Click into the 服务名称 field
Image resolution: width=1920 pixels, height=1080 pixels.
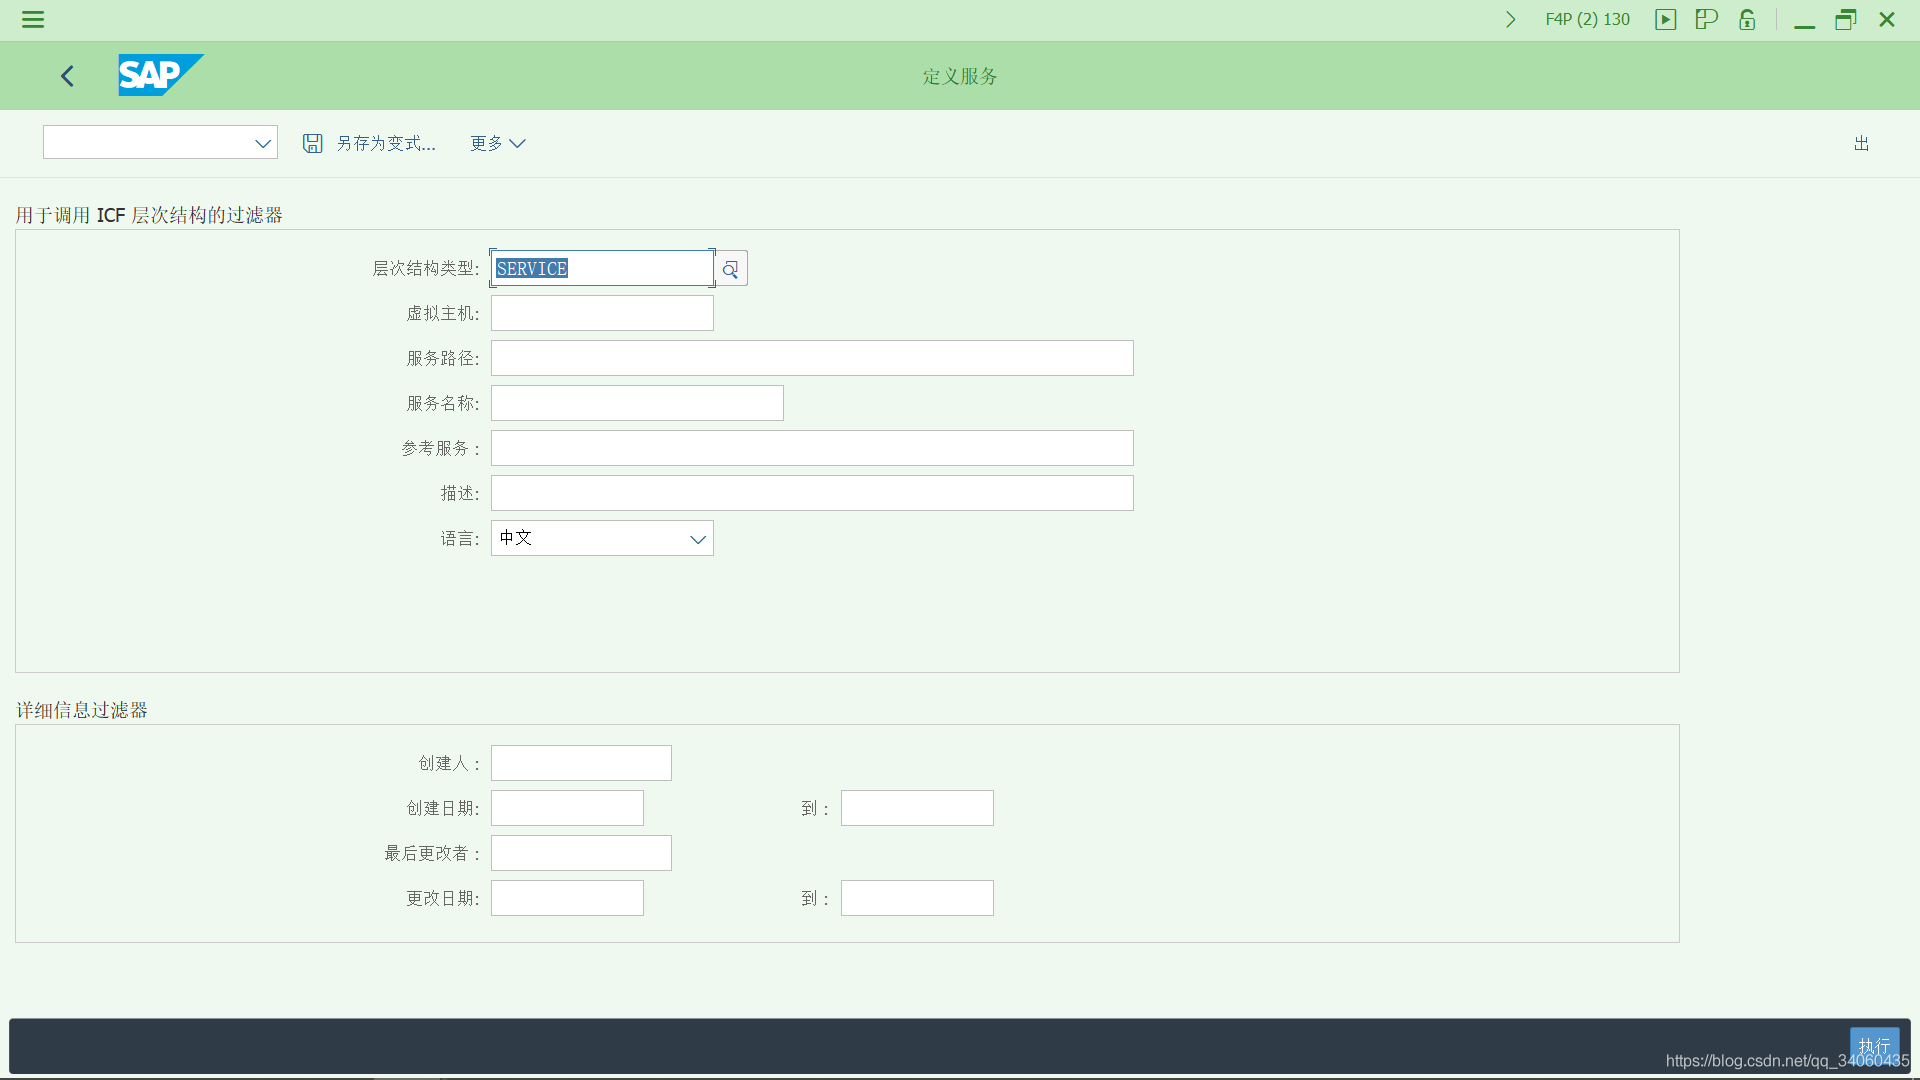coord(637,404)
